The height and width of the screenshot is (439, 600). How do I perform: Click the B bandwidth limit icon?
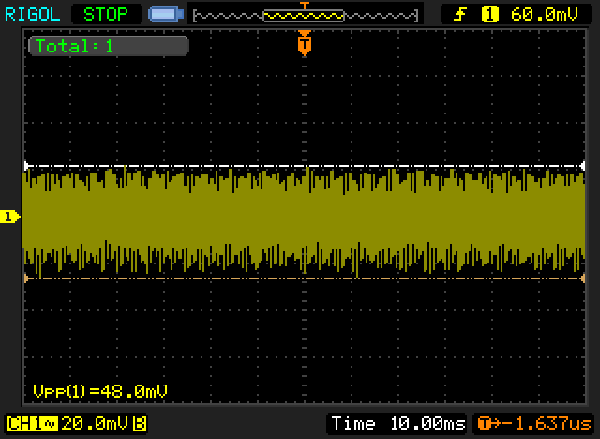tap(139, 424)
